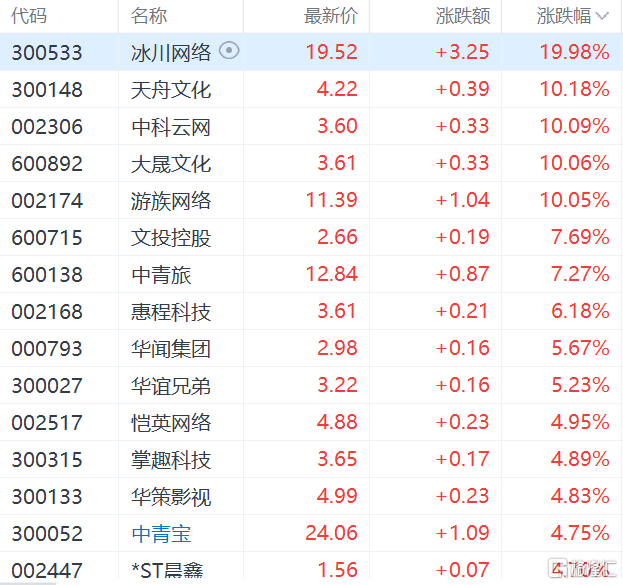
Task: Click the change value +0.07
Action: pos(462,570)
